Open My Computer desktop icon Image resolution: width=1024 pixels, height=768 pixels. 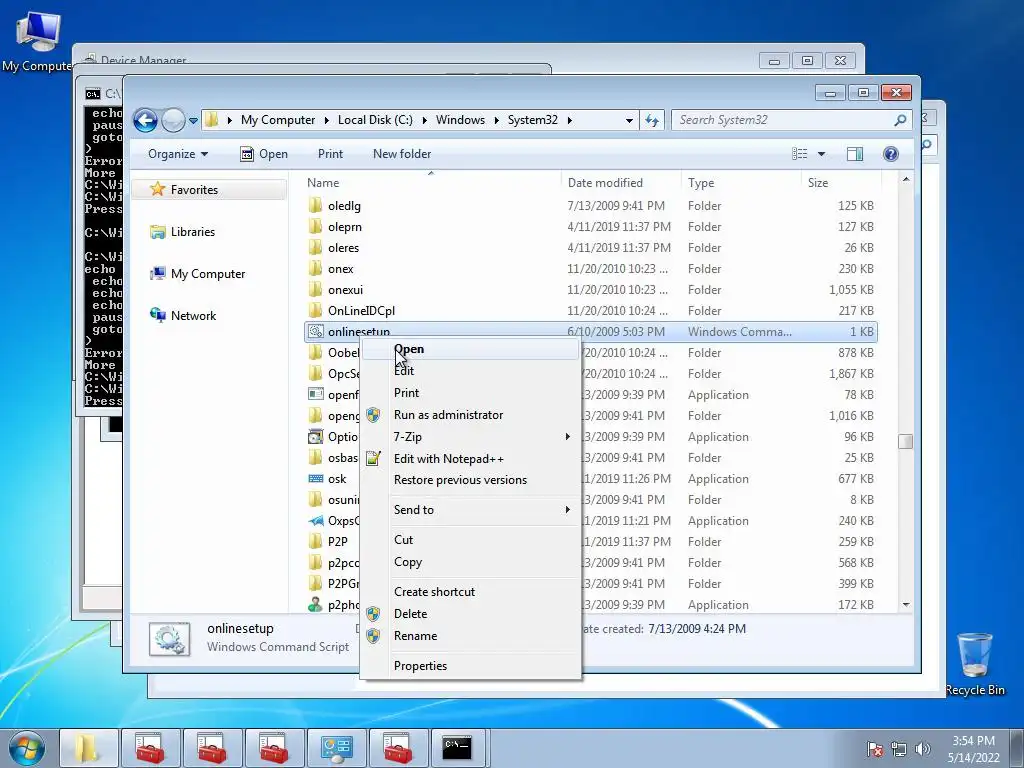click(x=37, y=42)
